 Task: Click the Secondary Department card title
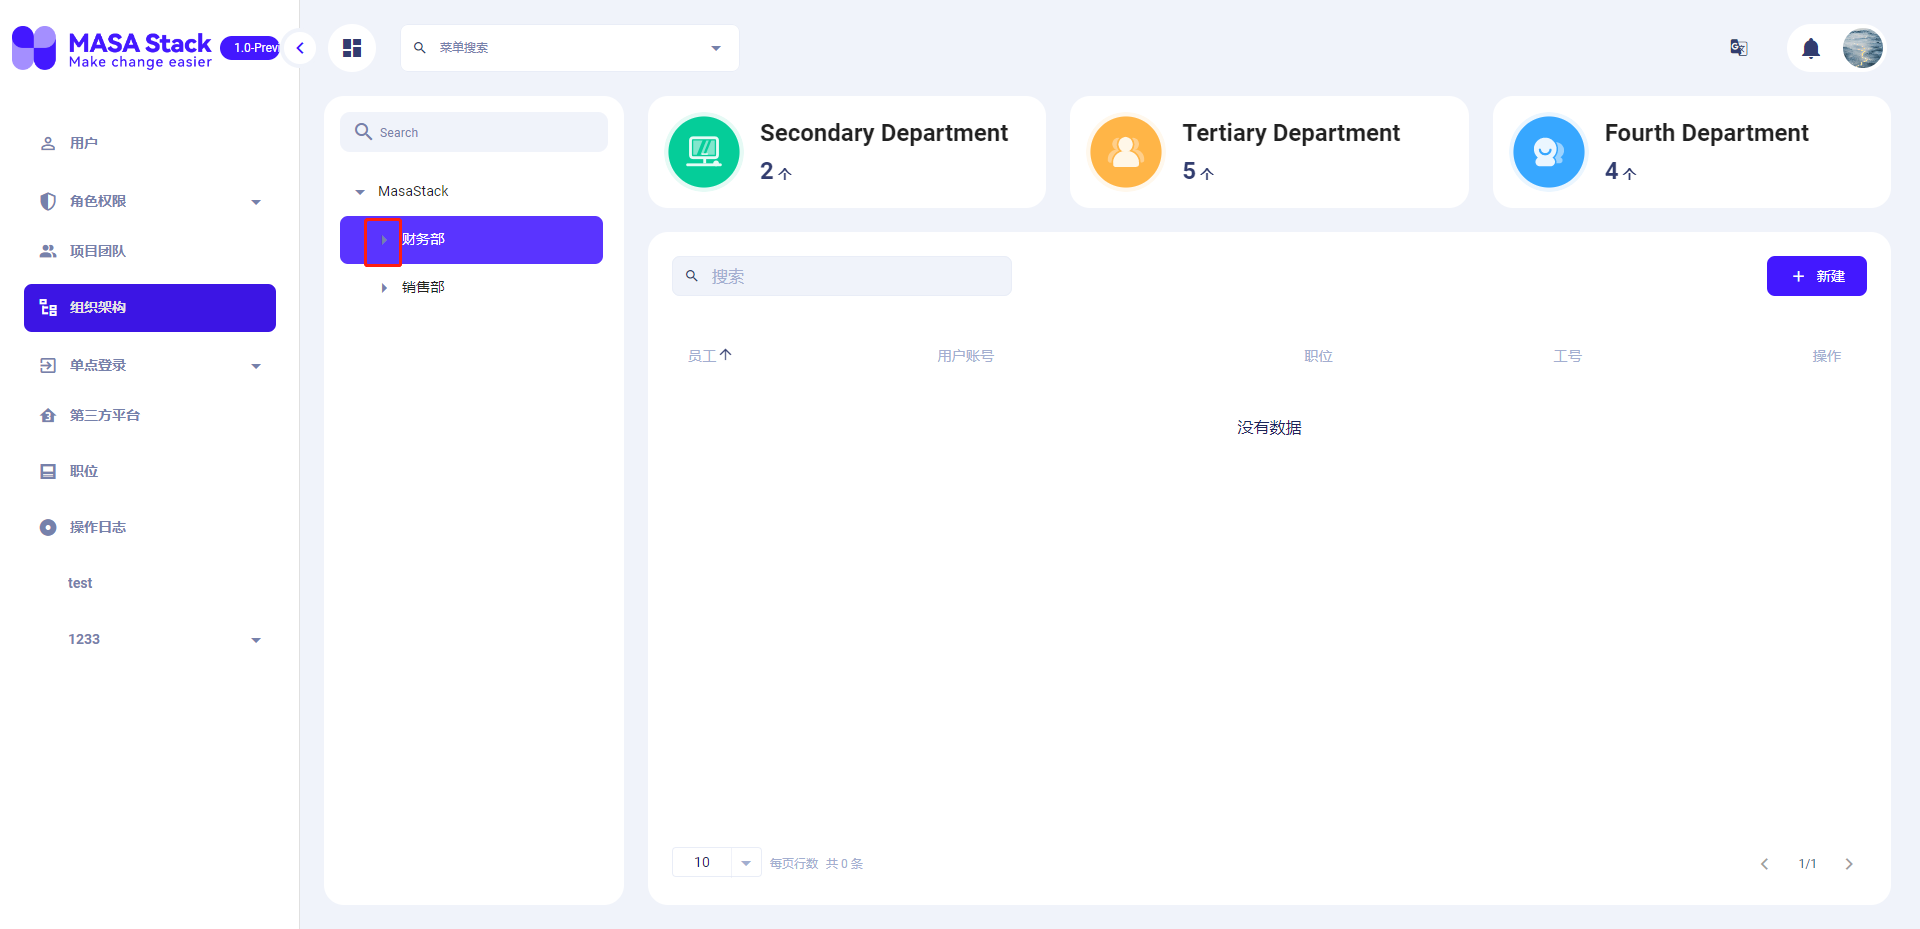(884, 133)
